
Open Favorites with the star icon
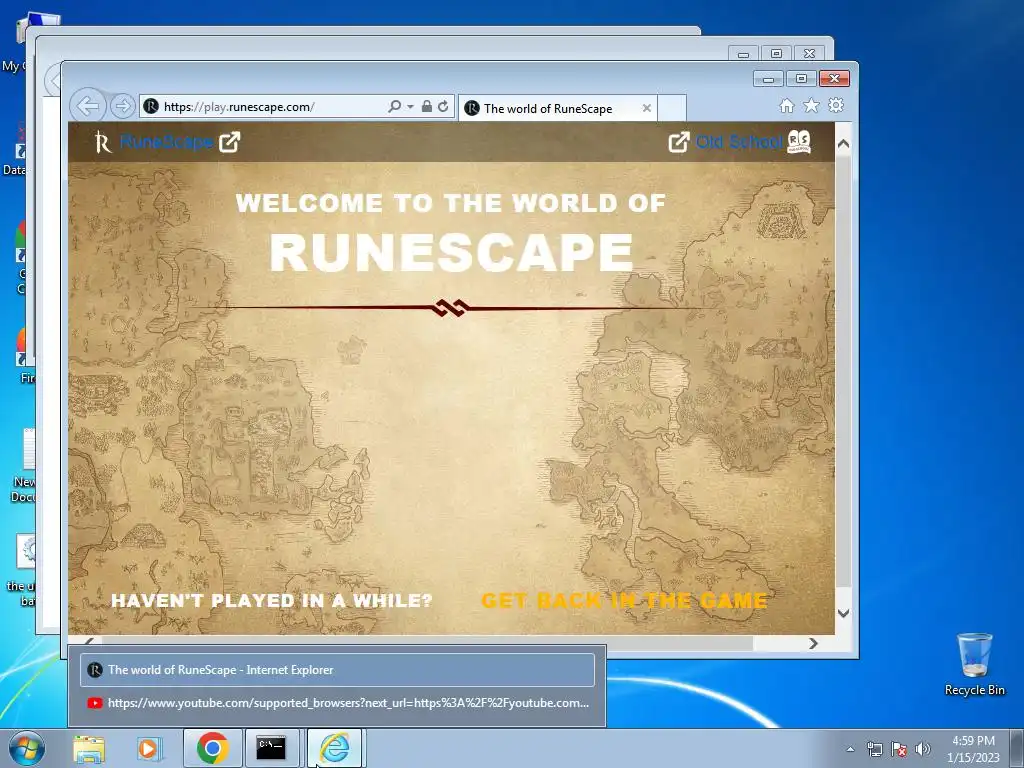(x=811, y=106)
